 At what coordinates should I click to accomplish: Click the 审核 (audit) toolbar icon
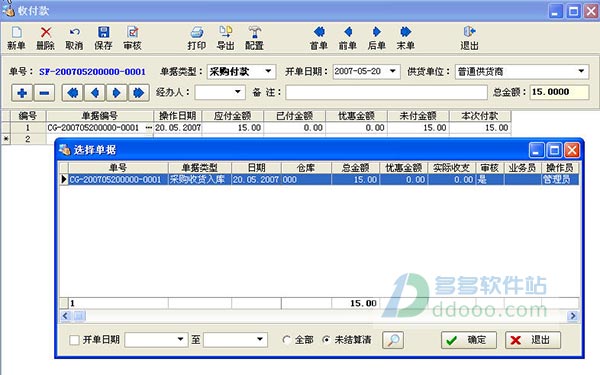[132, 38]
